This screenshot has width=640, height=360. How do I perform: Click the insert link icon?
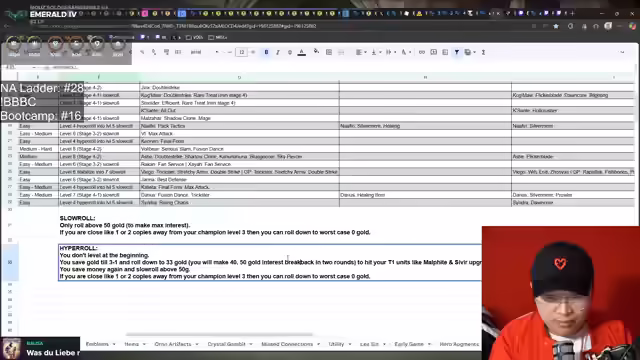pyautogui.click(x=422, y=52)
